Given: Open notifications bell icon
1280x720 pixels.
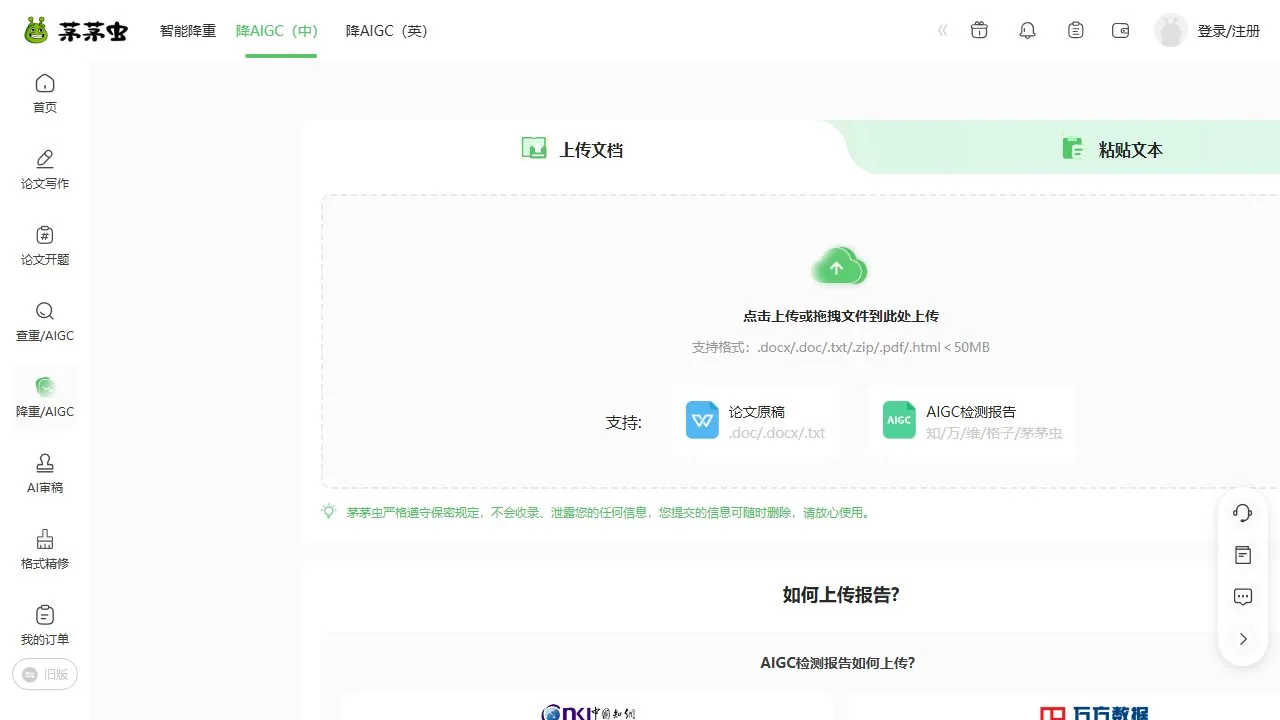Looking at the screenshot, I should [1027, 31].
